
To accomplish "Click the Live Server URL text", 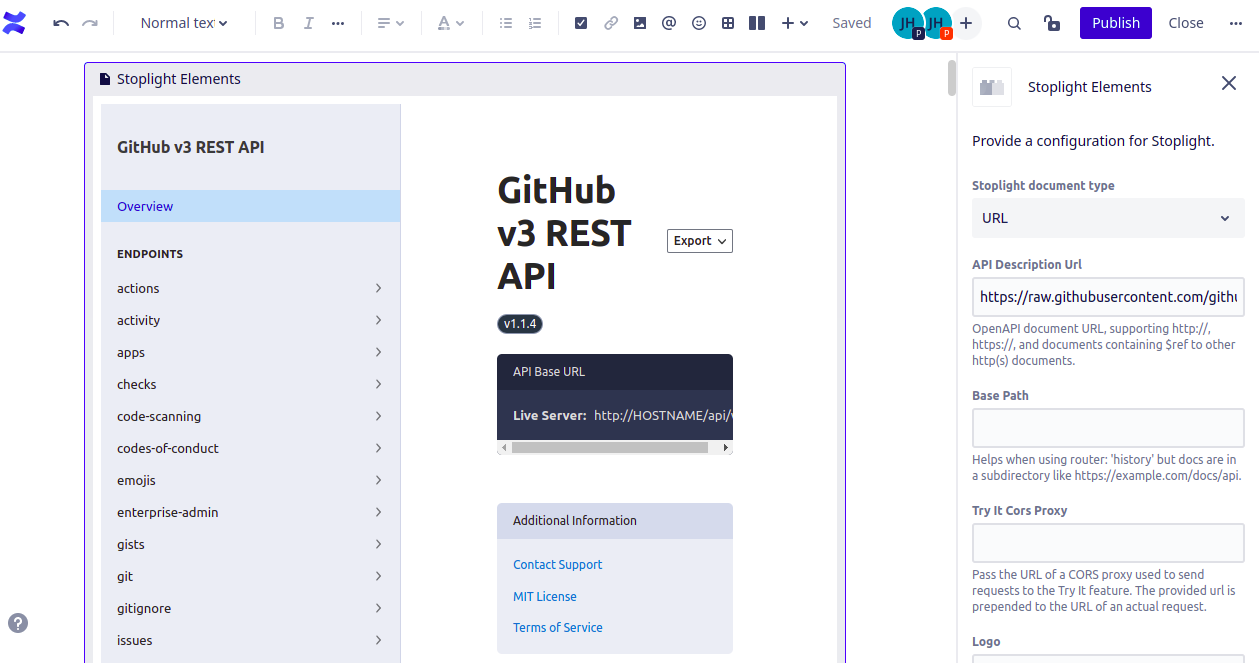I will click(663, 415).
